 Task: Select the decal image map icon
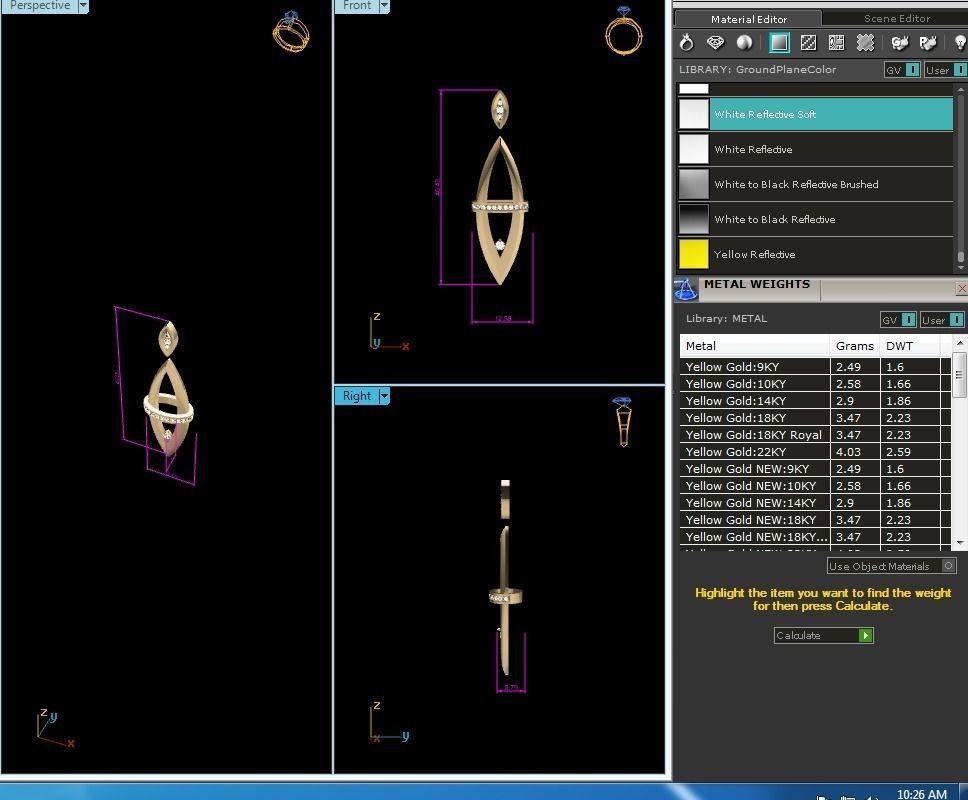click(837, 43)
